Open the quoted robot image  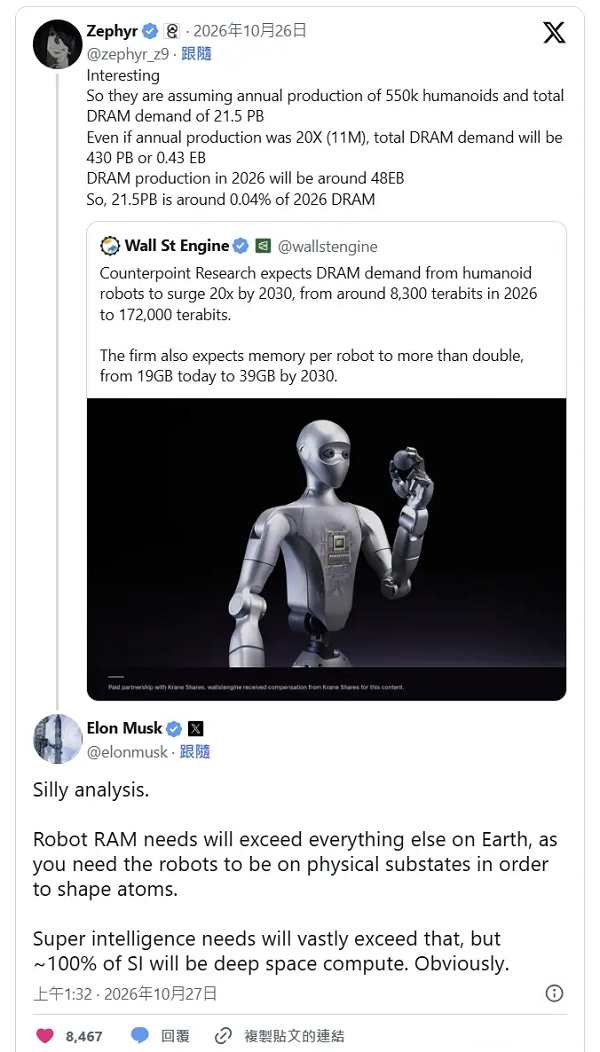tap(326, 549)
